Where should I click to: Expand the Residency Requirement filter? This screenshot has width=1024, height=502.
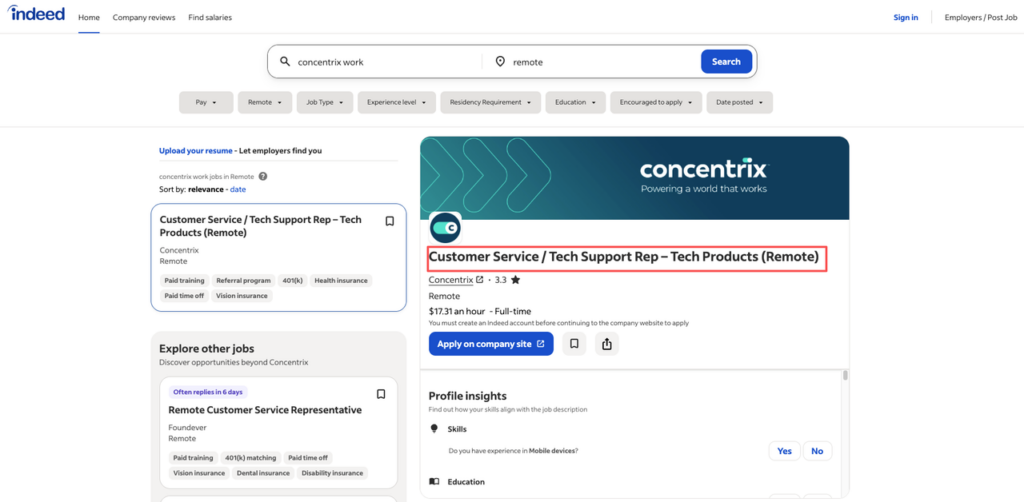[490, 102]
